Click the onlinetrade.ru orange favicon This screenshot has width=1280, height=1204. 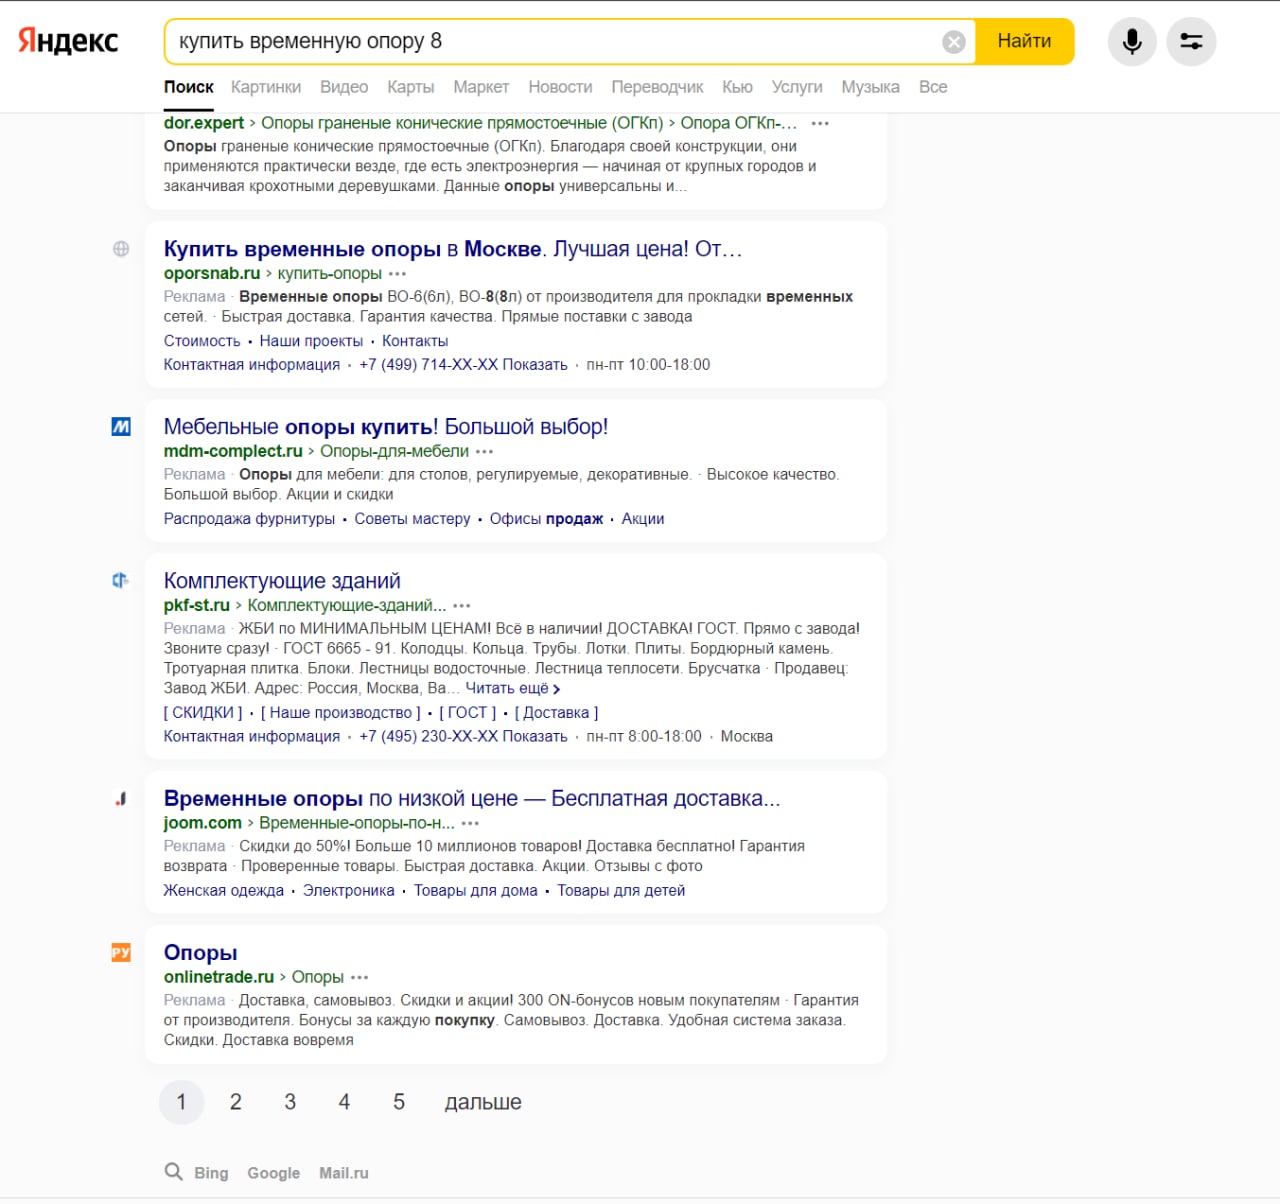pyautogui.click(x=121, y=953)
